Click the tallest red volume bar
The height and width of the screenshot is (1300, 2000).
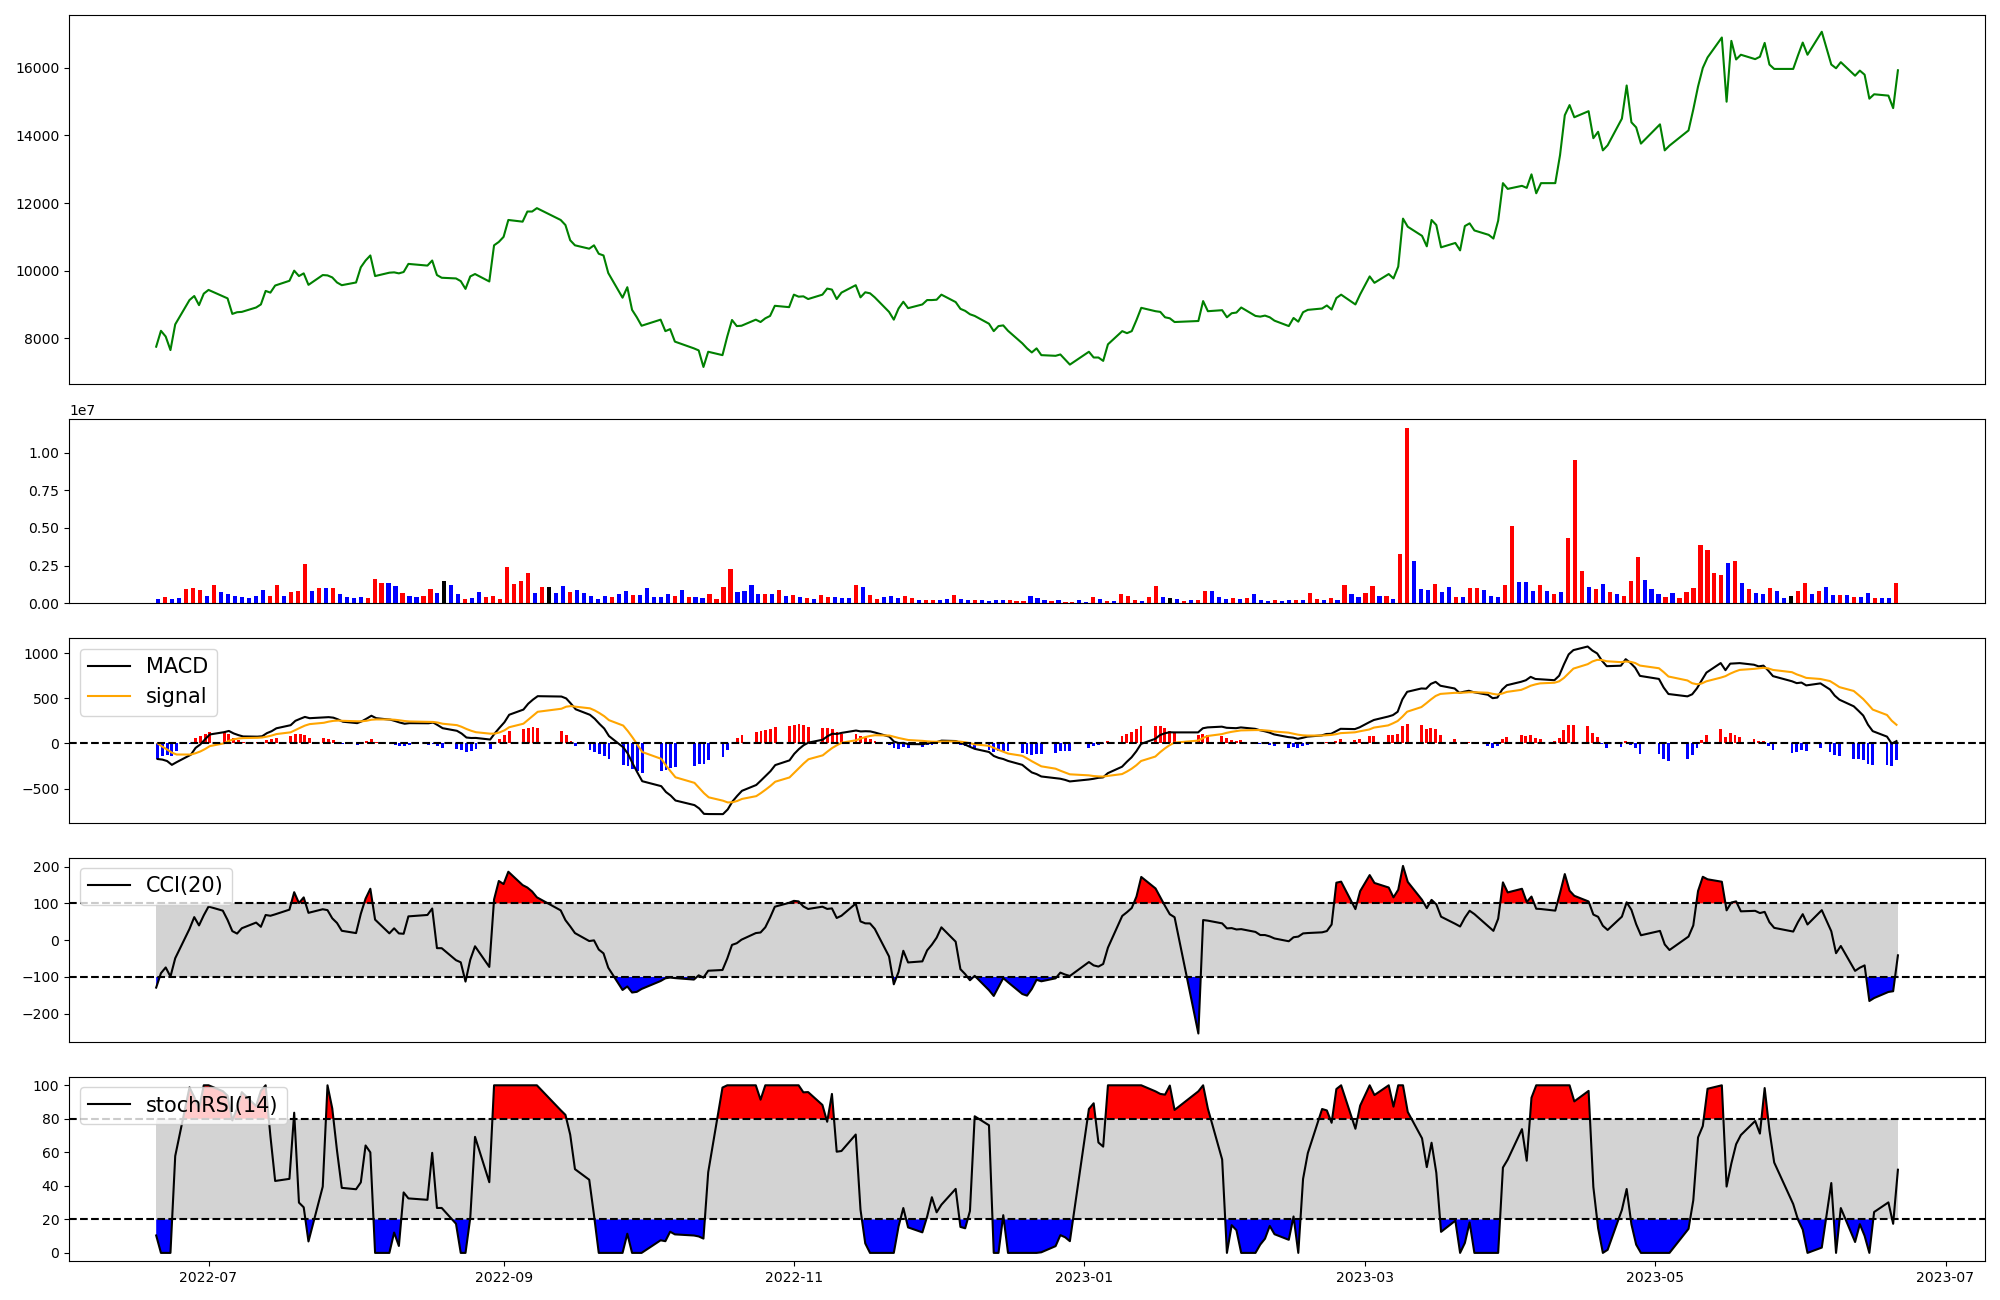click(x=1407, y=515)
